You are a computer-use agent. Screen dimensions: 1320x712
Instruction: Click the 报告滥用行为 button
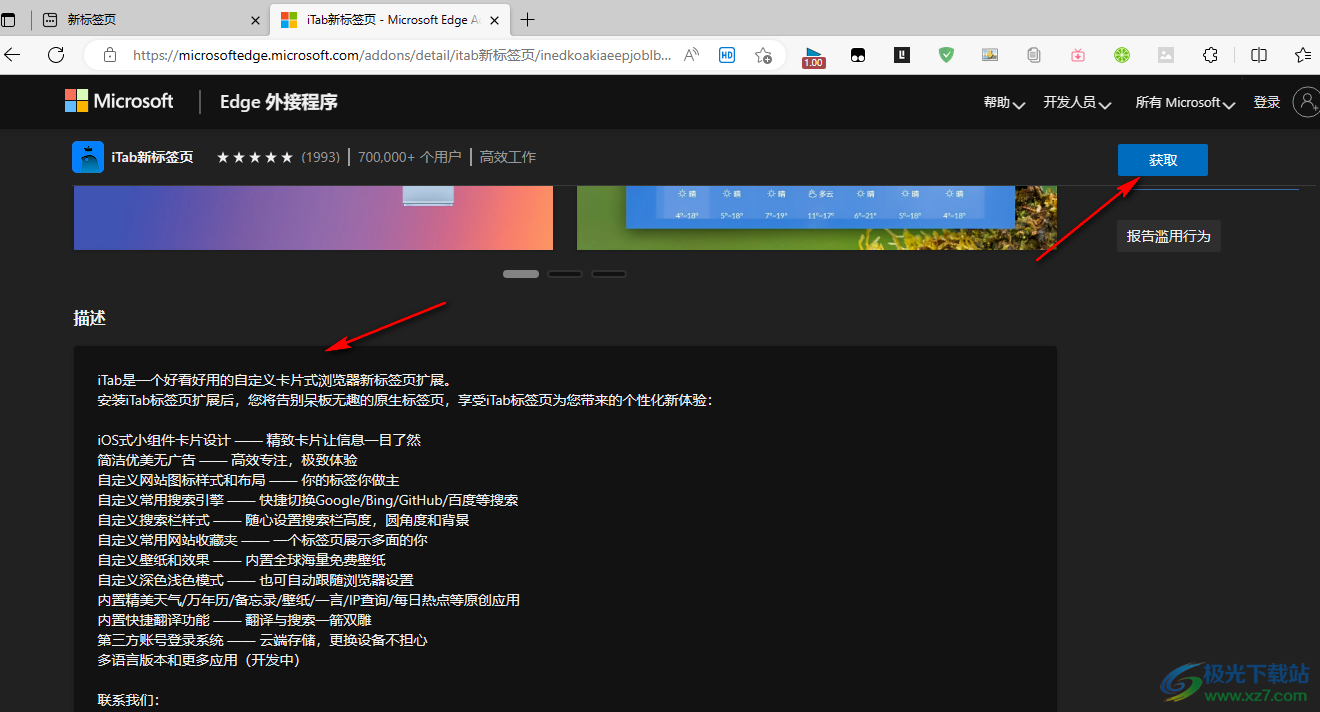pos(1168,236)
